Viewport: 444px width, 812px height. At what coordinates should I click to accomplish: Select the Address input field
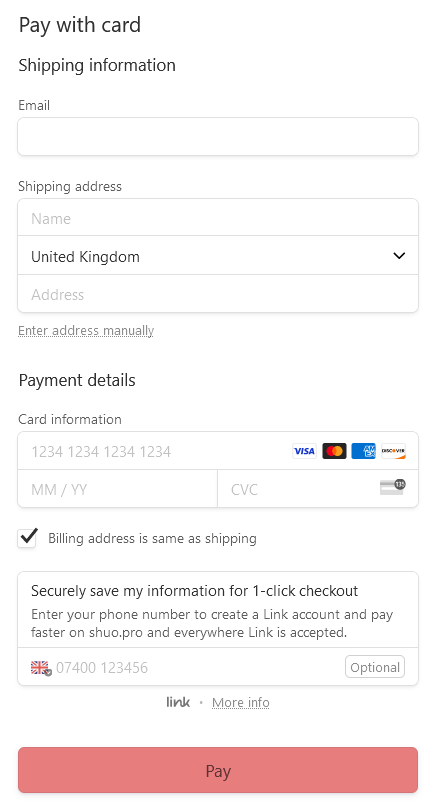[218, 294]
